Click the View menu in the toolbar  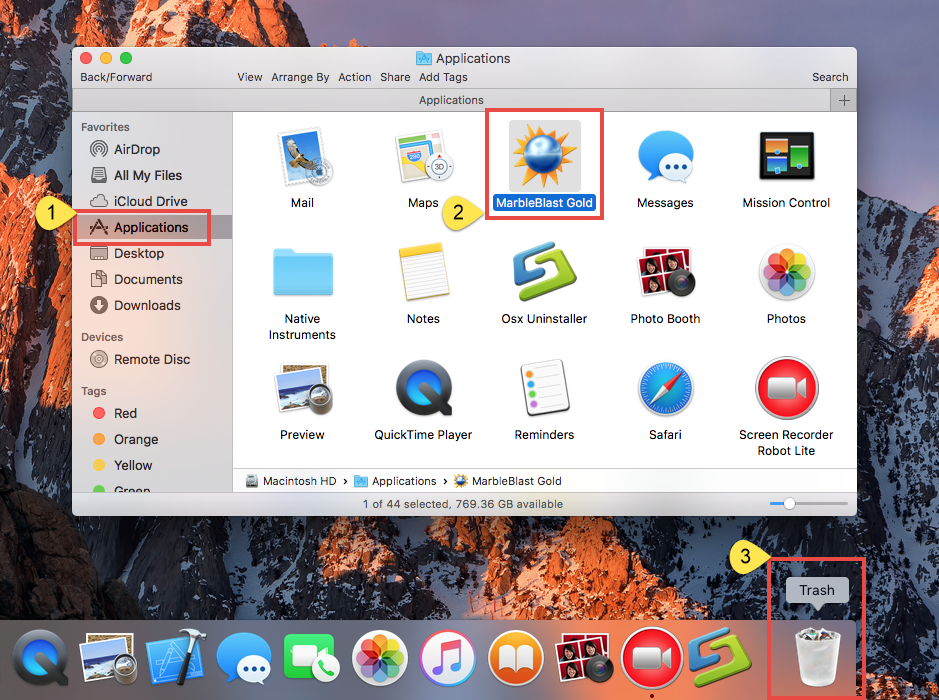(249, 76)
